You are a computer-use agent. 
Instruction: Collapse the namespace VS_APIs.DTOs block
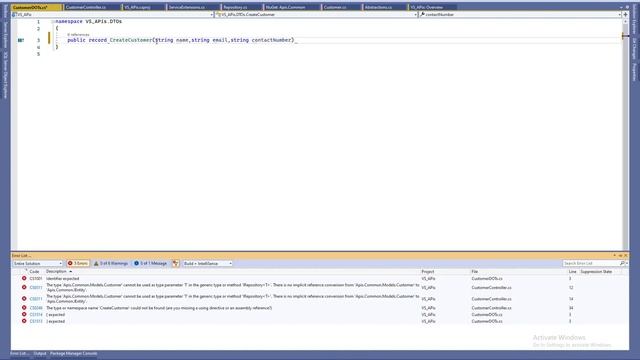[x=53, y=21]
